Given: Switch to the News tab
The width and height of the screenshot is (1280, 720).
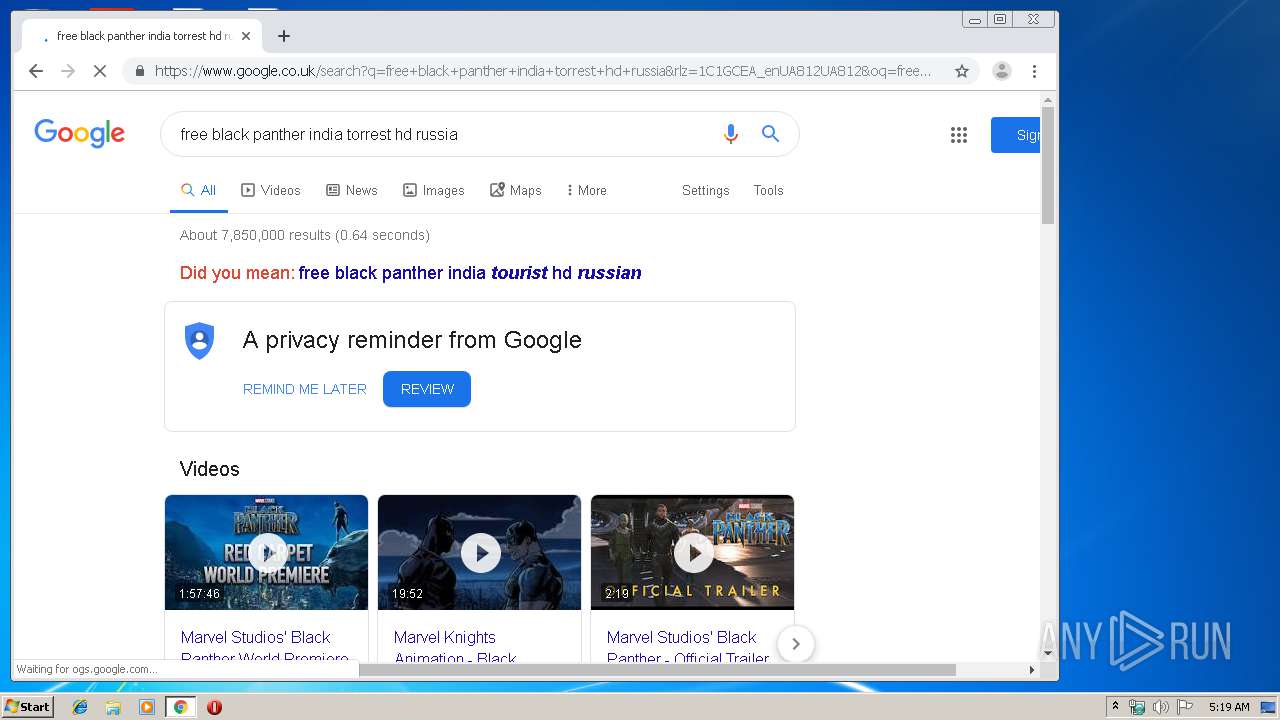Looking at the screenshot, I should point(352,190).
